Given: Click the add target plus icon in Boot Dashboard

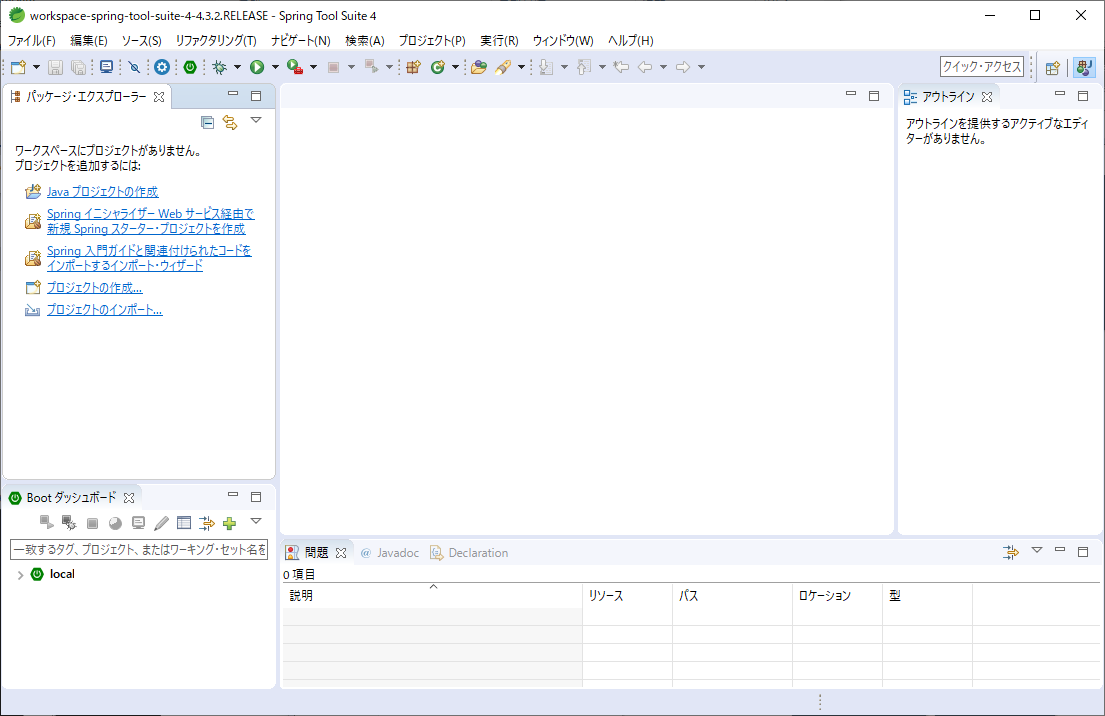Looking at the screenshot, I should 229,523.
